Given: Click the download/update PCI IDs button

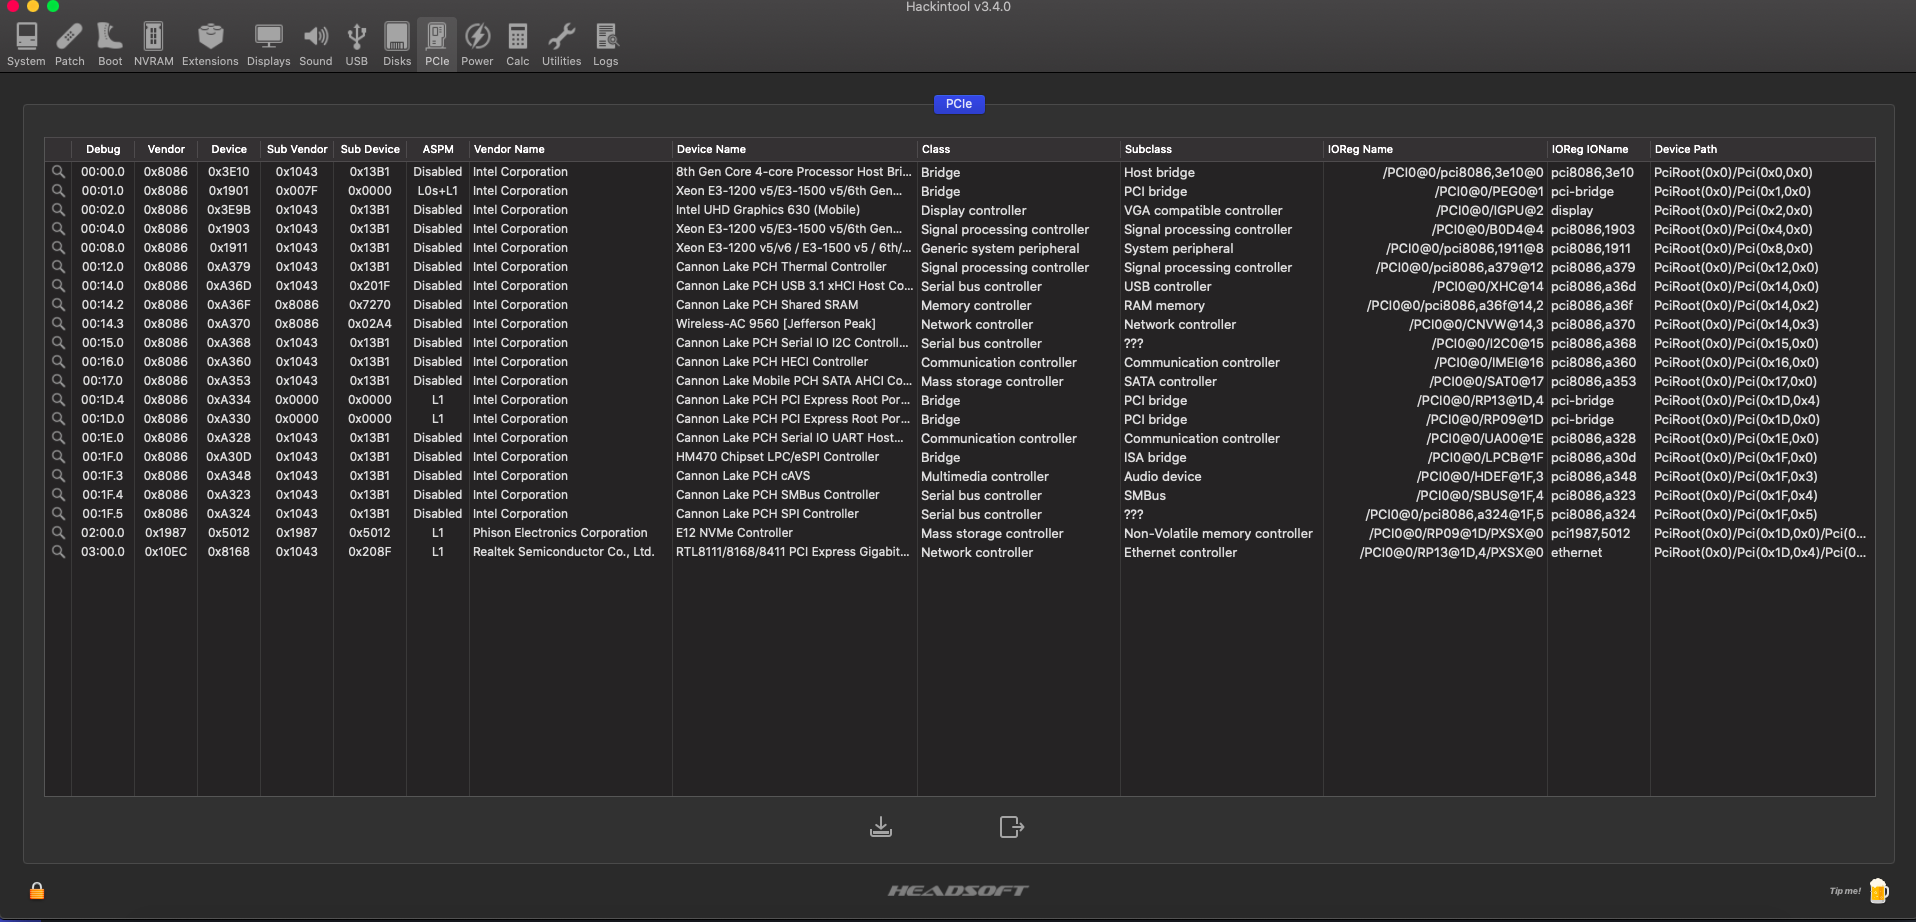Looking at the screenshot, I should (881, 827).
